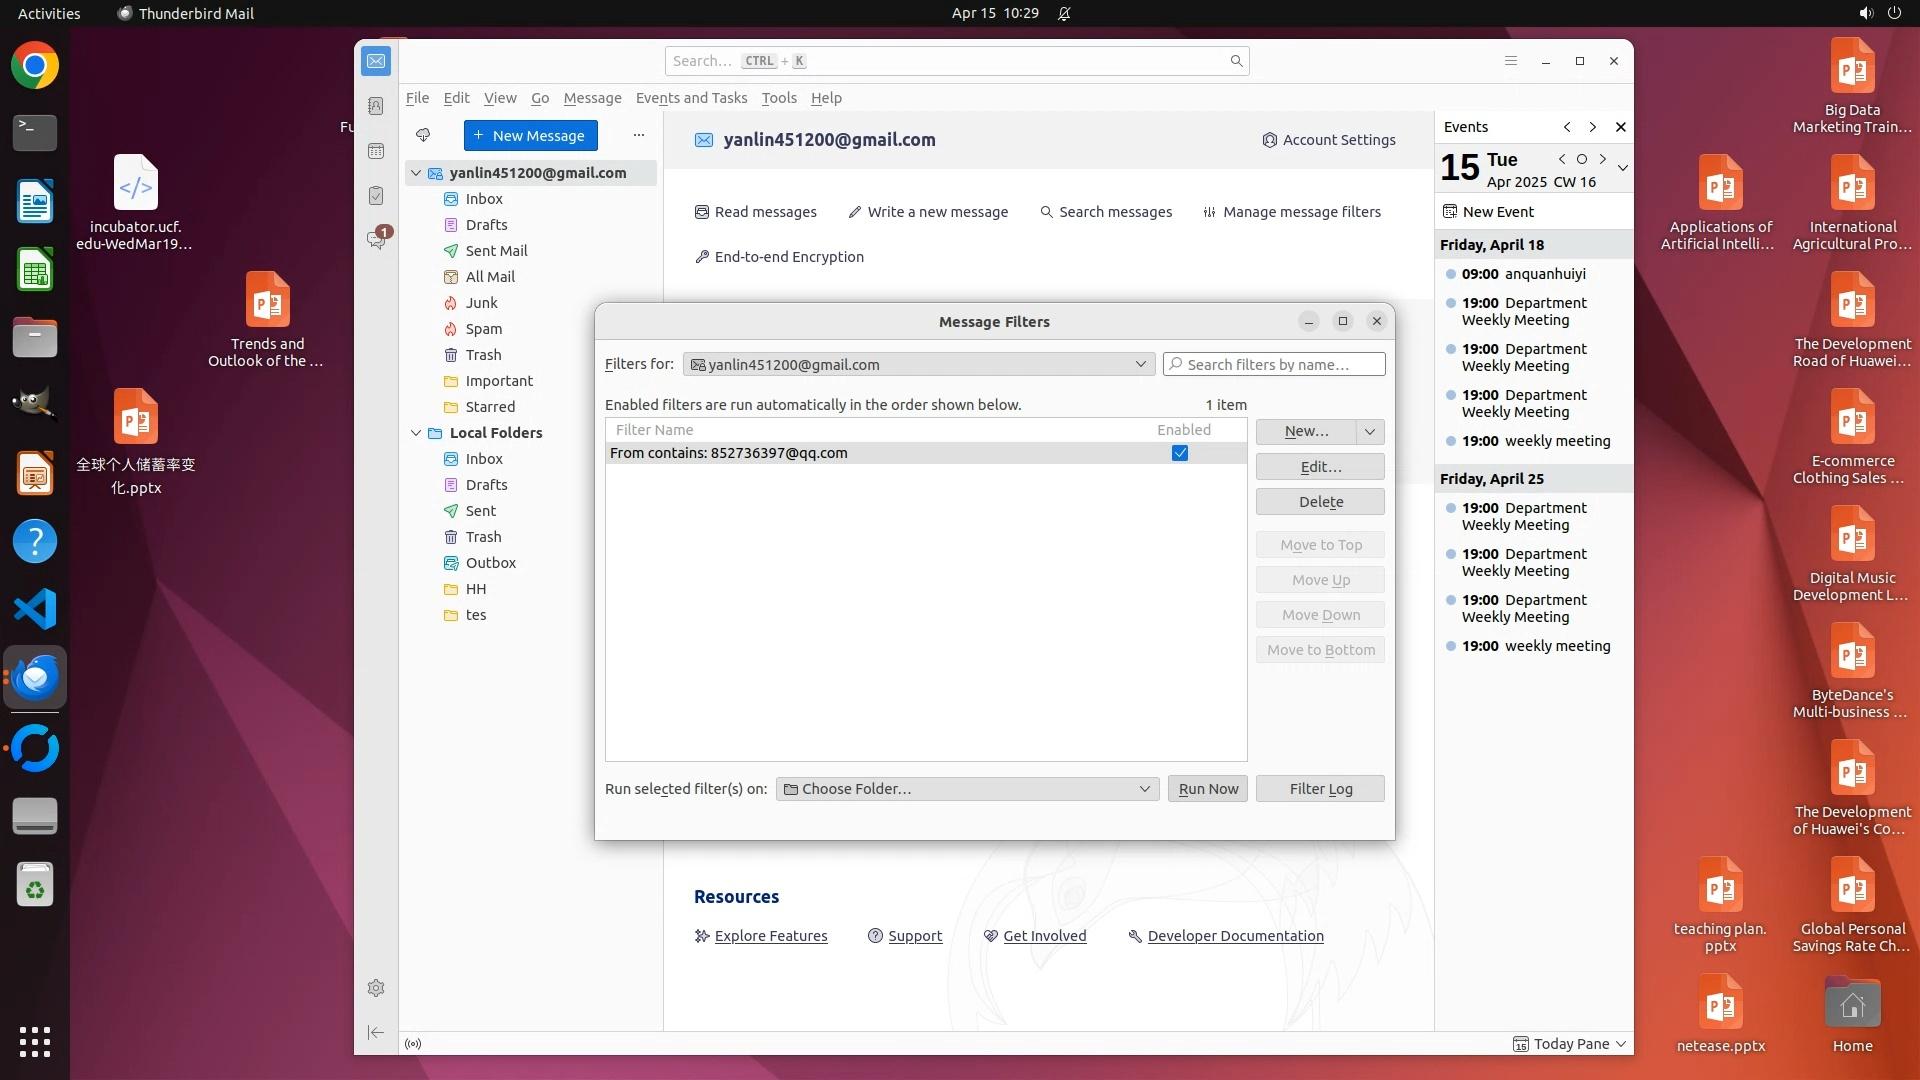Image resolution: width=1920 pixels, height=1080 pixels.
Task: Click the Get Messages cloud icon
Action: click(423, 135)
